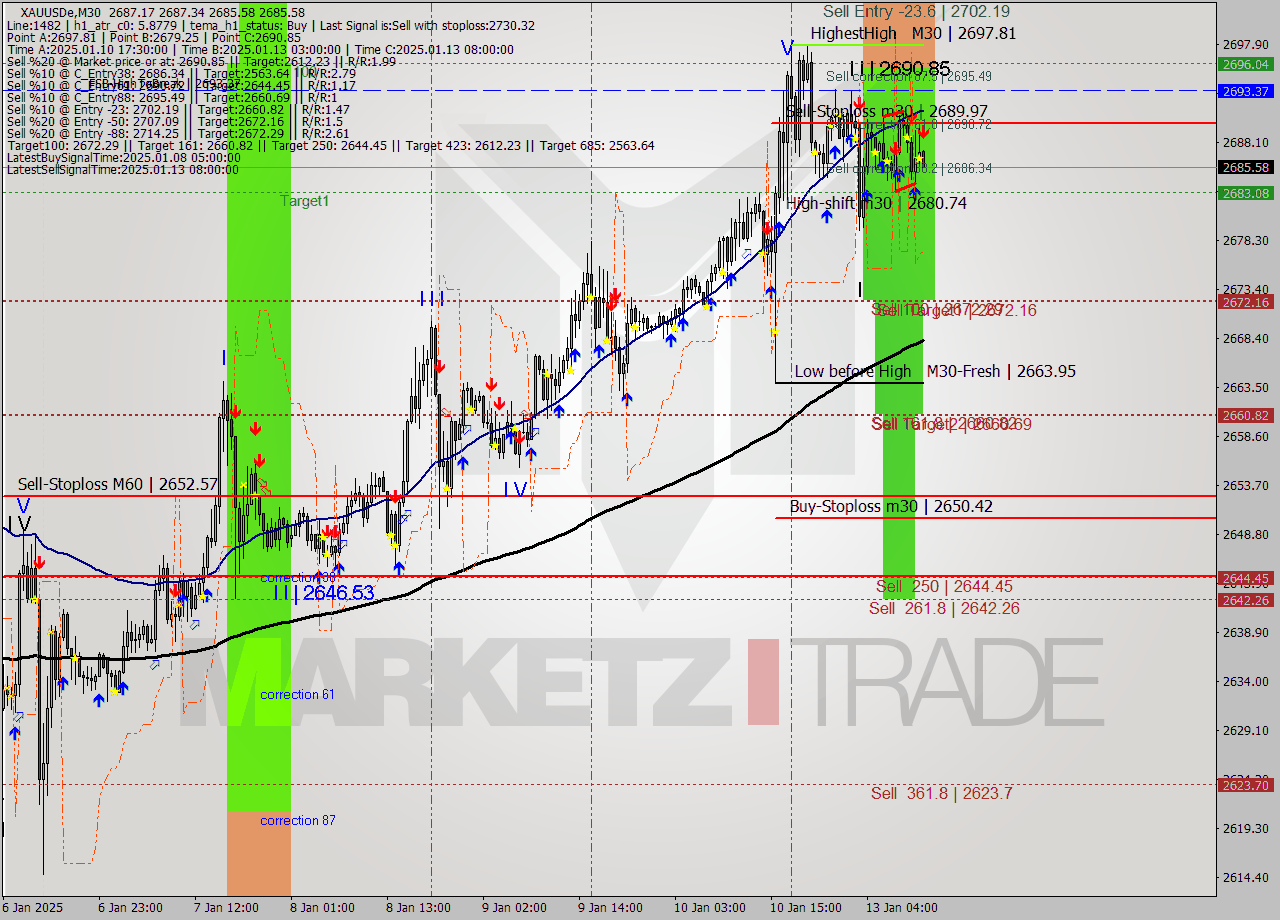Screen dimensions: 1280x920
Task: Click the blue 'I I I' wave label
Action: coord(432,299)
